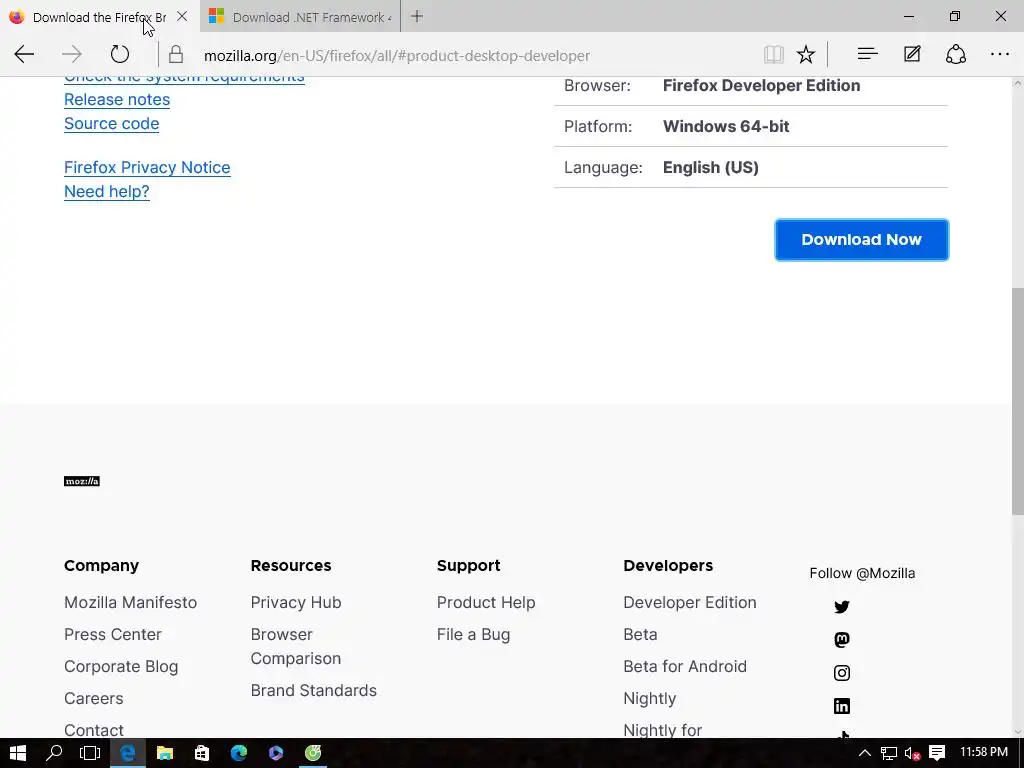
Task: Close the Download the Firefox tab
Action: pyautogui.click(x=182, y=16)
